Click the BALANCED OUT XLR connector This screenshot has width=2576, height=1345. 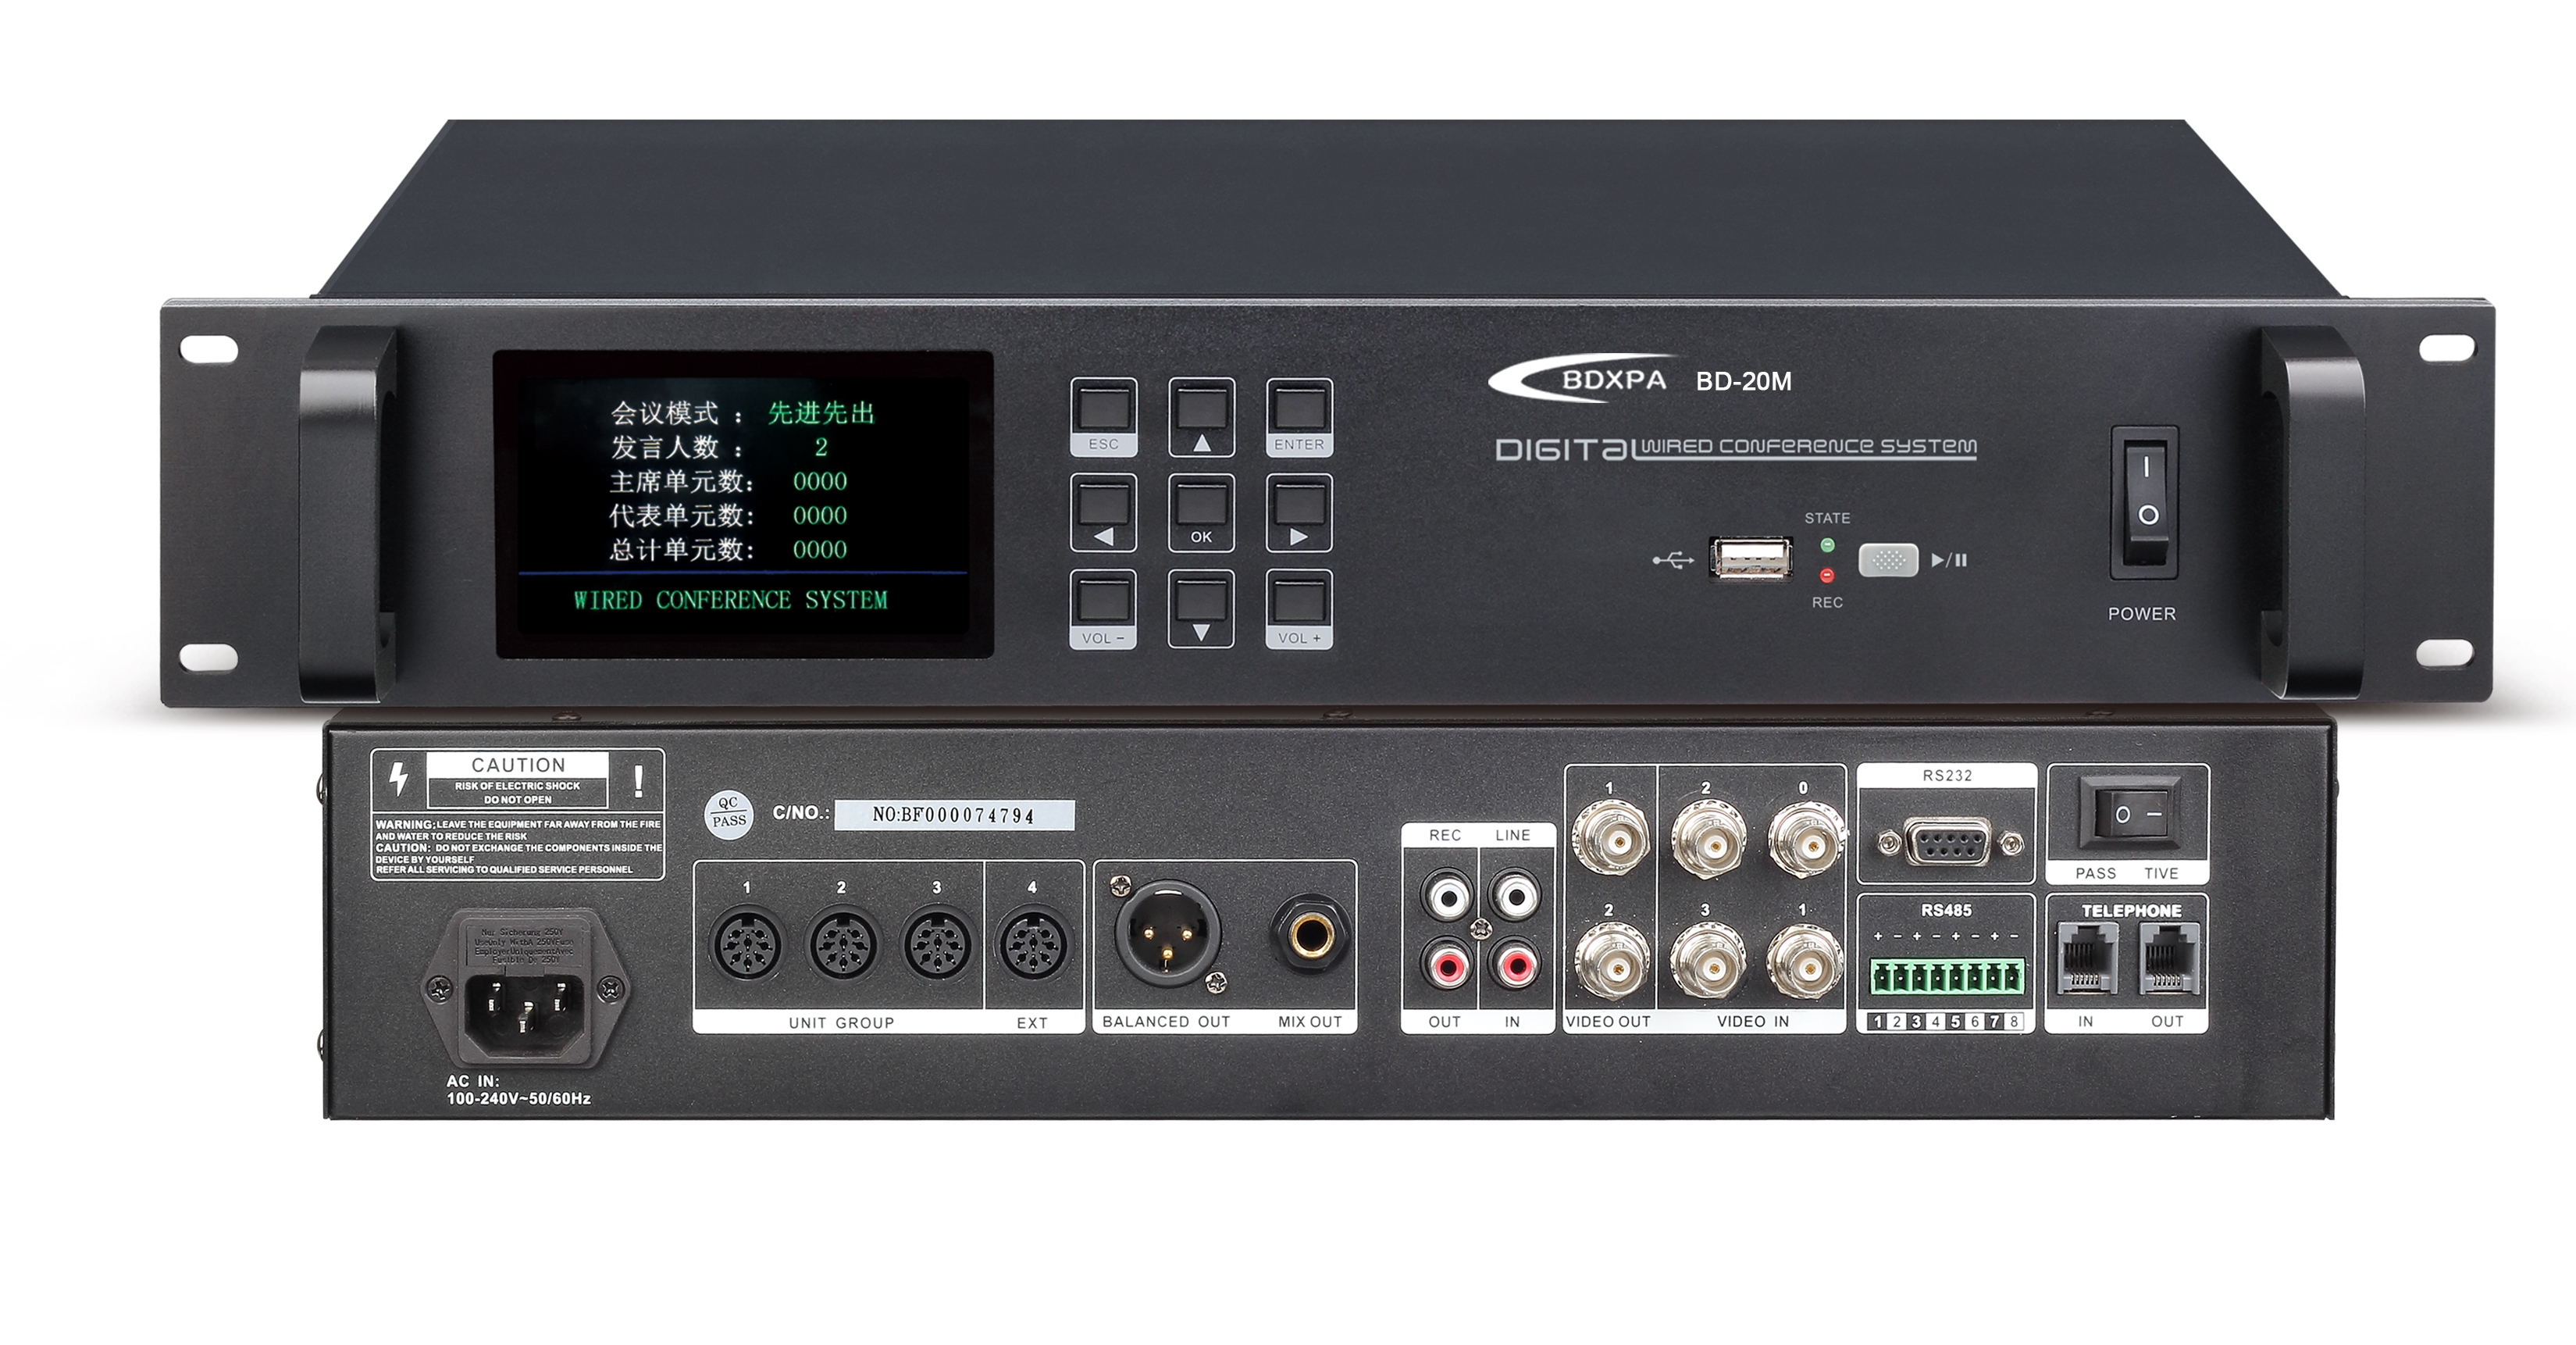(x=1167, y=935)
